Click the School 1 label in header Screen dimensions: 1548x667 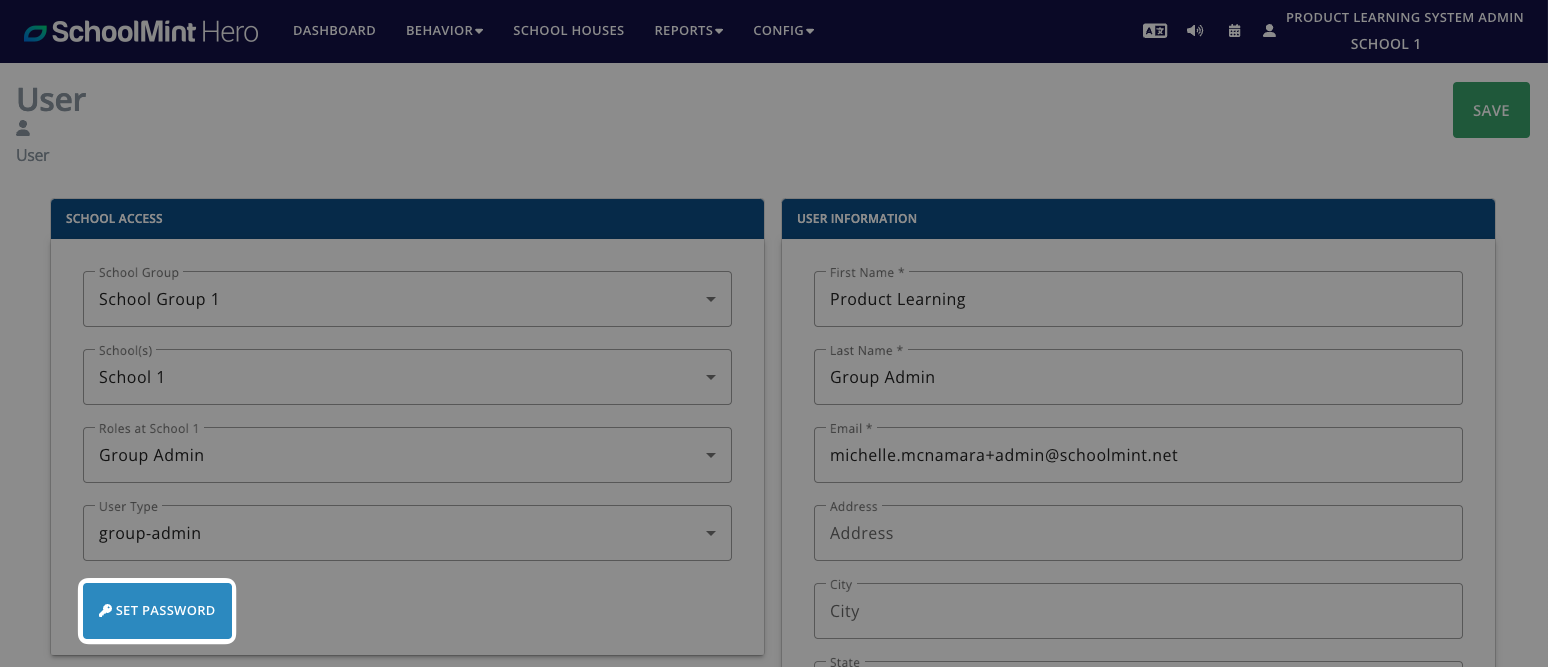(x=1385, y=44)
